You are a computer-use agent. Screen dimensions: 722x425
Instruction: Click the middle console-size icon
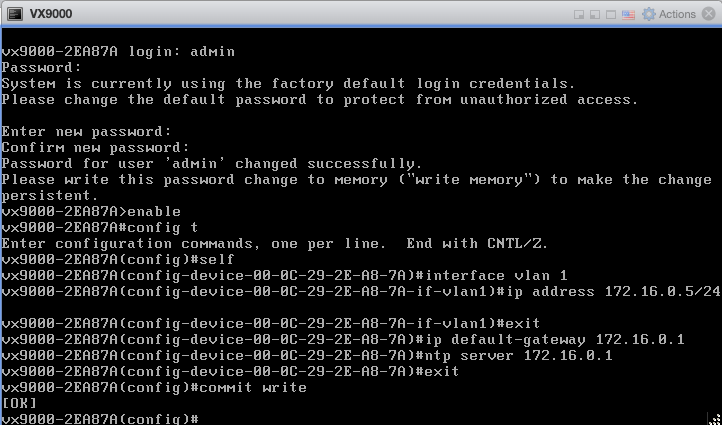(x=595, y=14)
